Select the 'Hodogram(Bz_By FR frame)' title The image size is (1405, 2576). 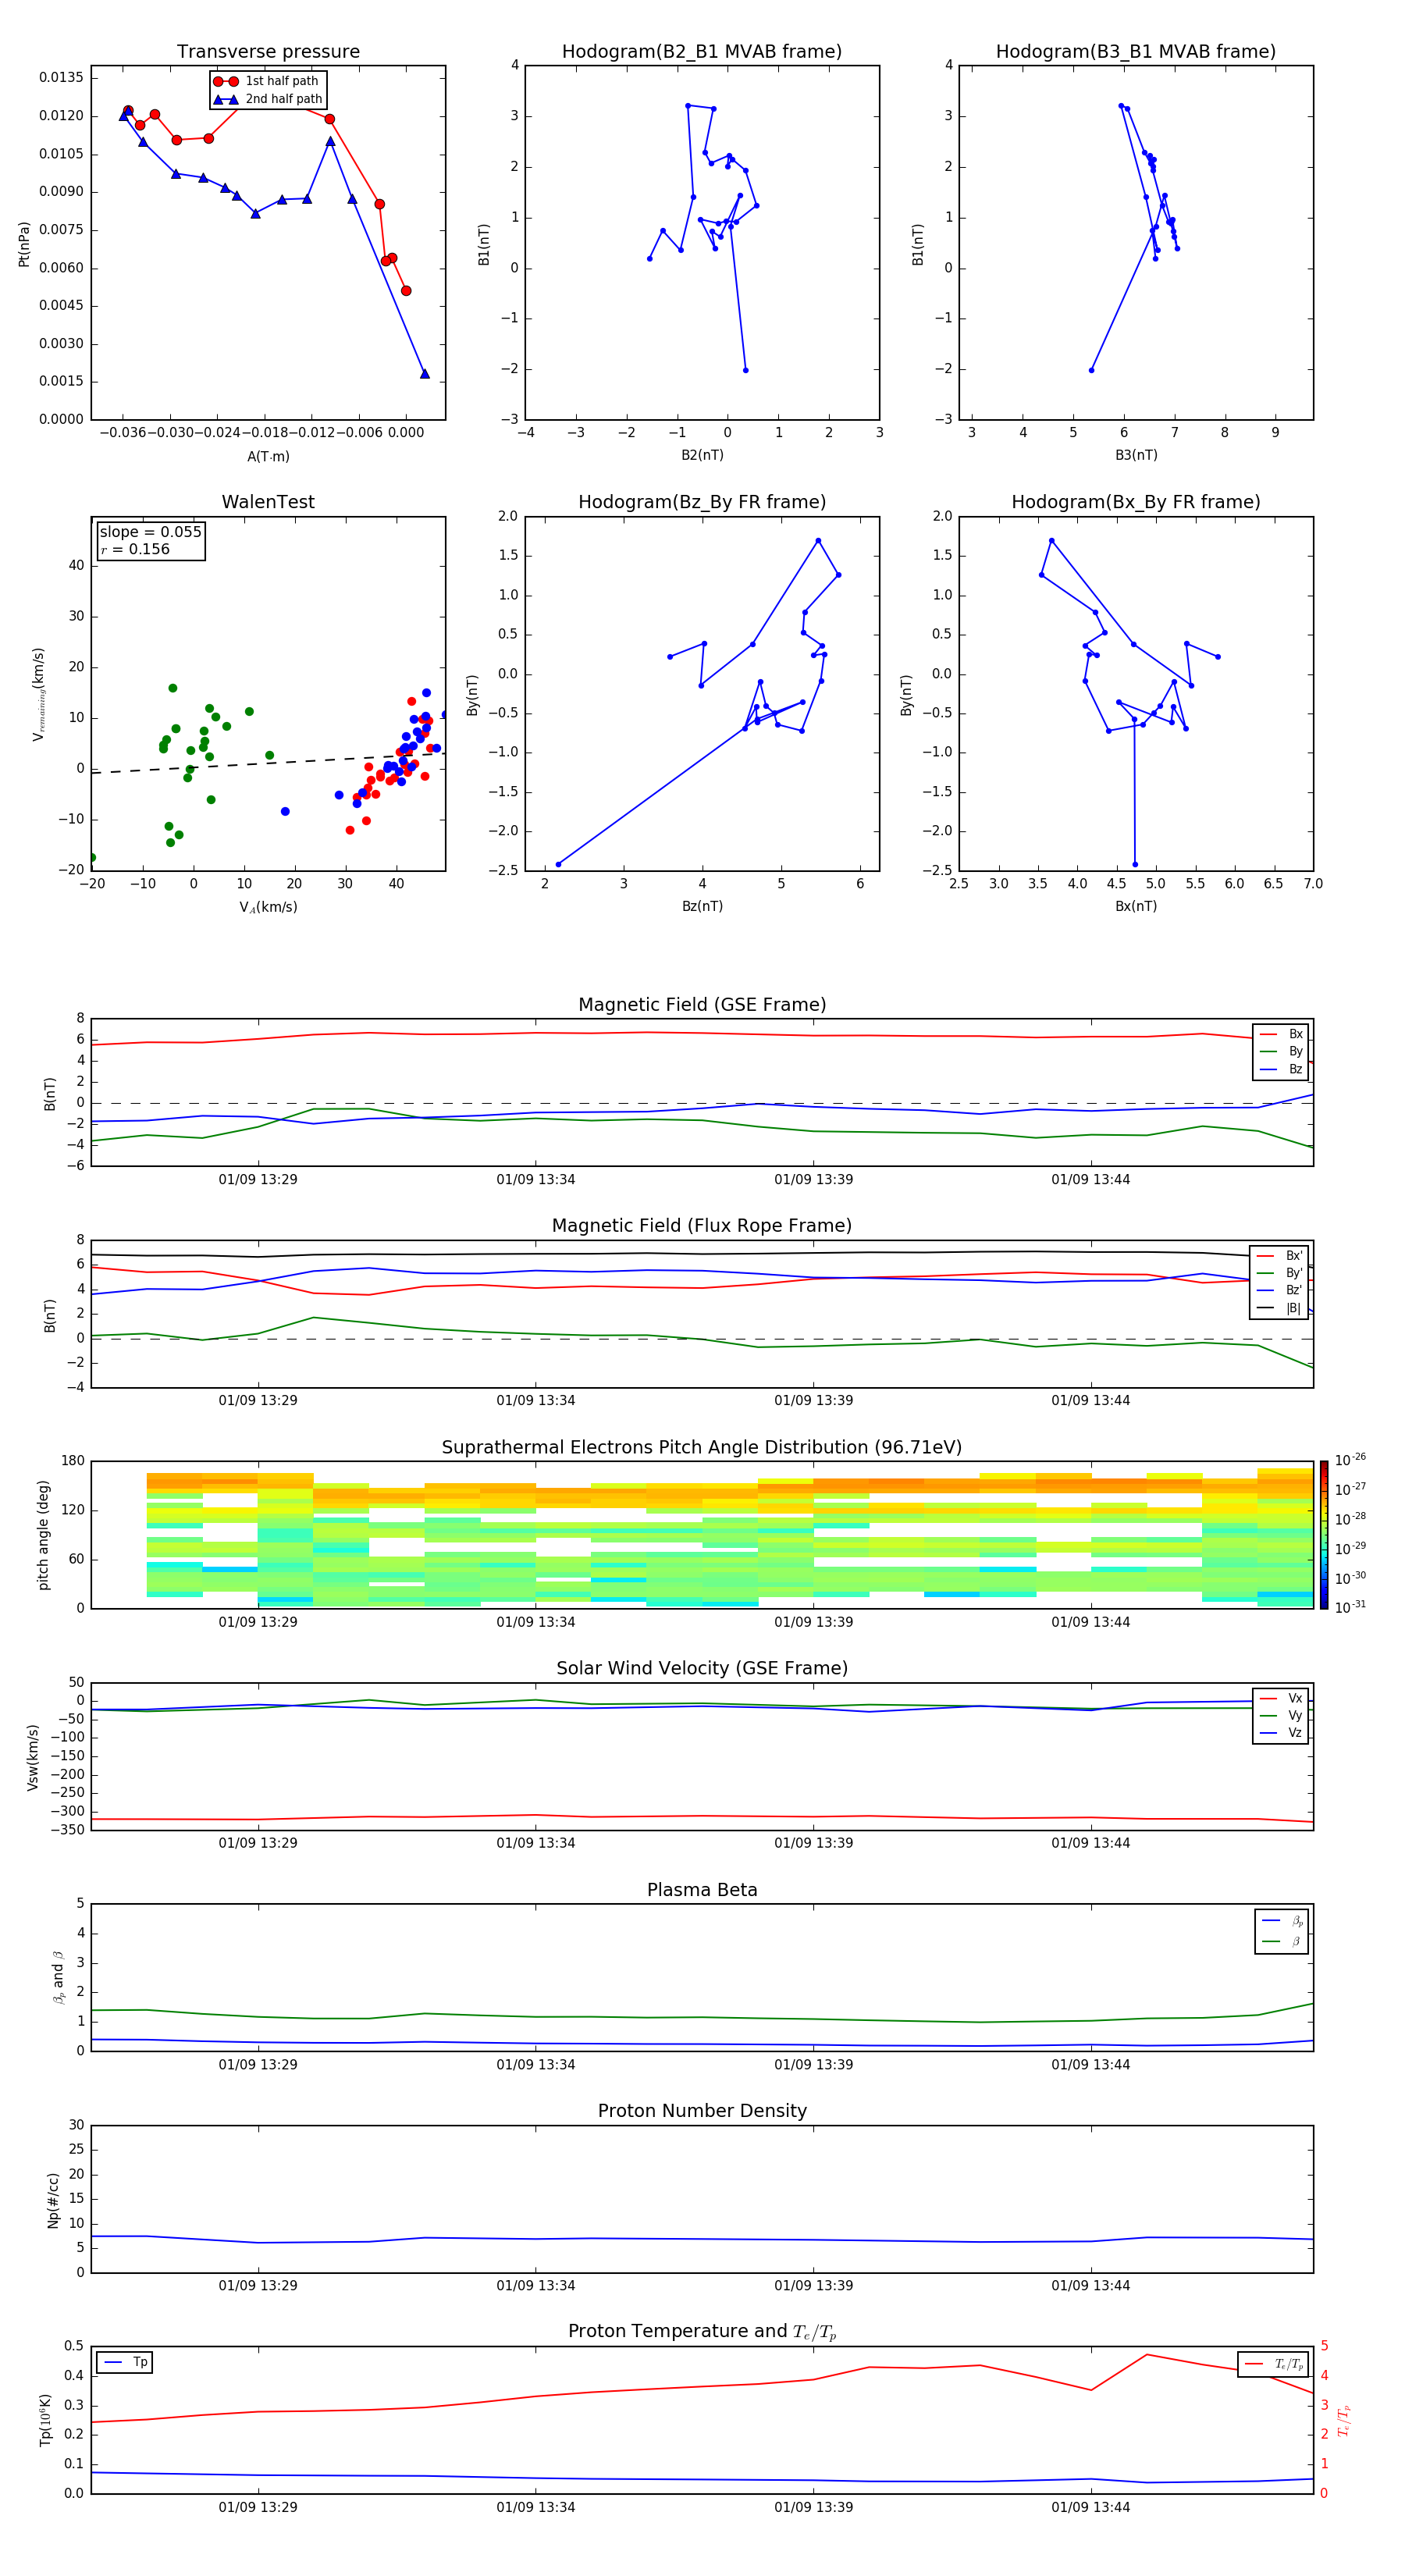tap(702, 502)
